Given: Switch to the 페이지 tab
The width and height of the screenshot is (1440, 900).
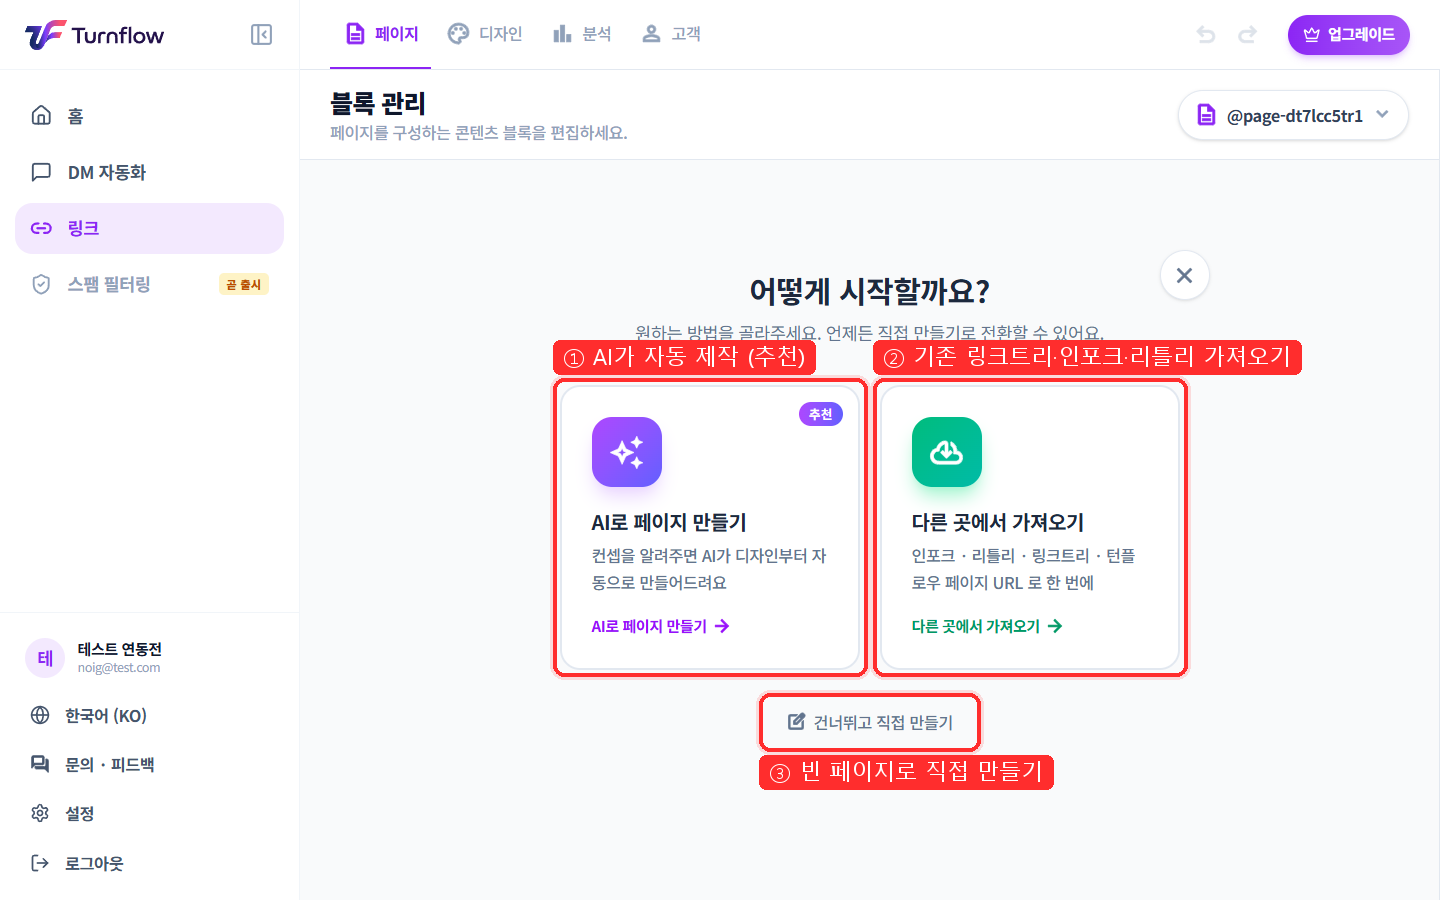Looking at the screenshot, I should click(x=381, y=34).
